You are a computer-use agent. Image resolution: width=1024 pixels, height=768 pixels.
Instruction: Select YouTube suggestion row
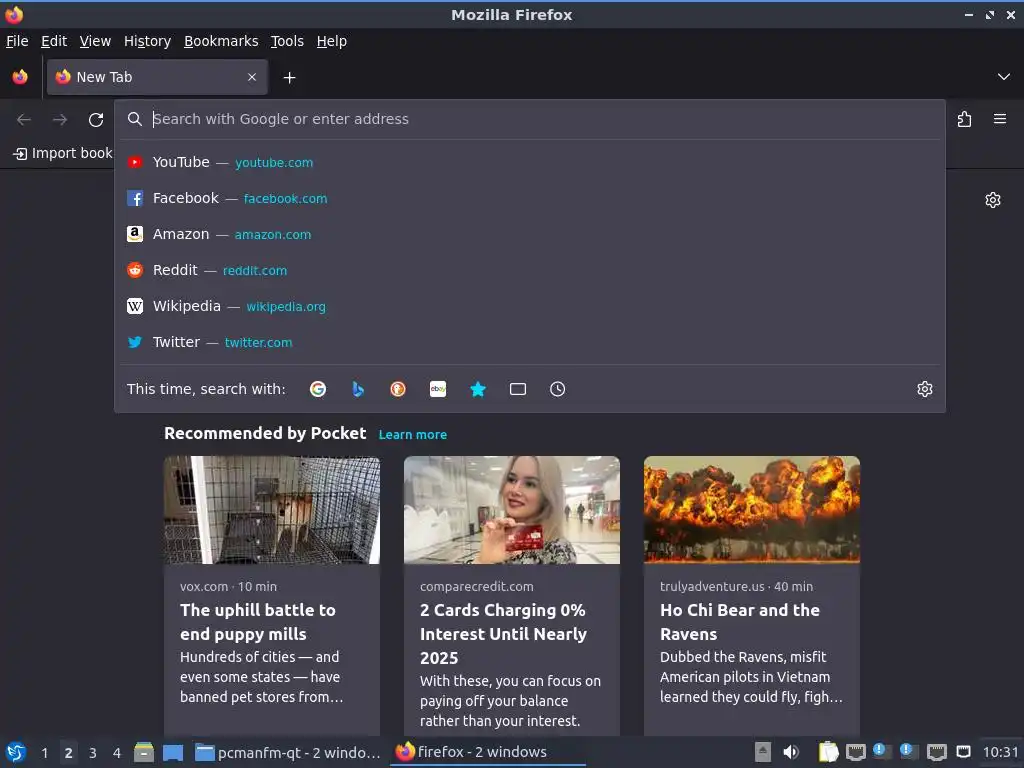(530, 163)
